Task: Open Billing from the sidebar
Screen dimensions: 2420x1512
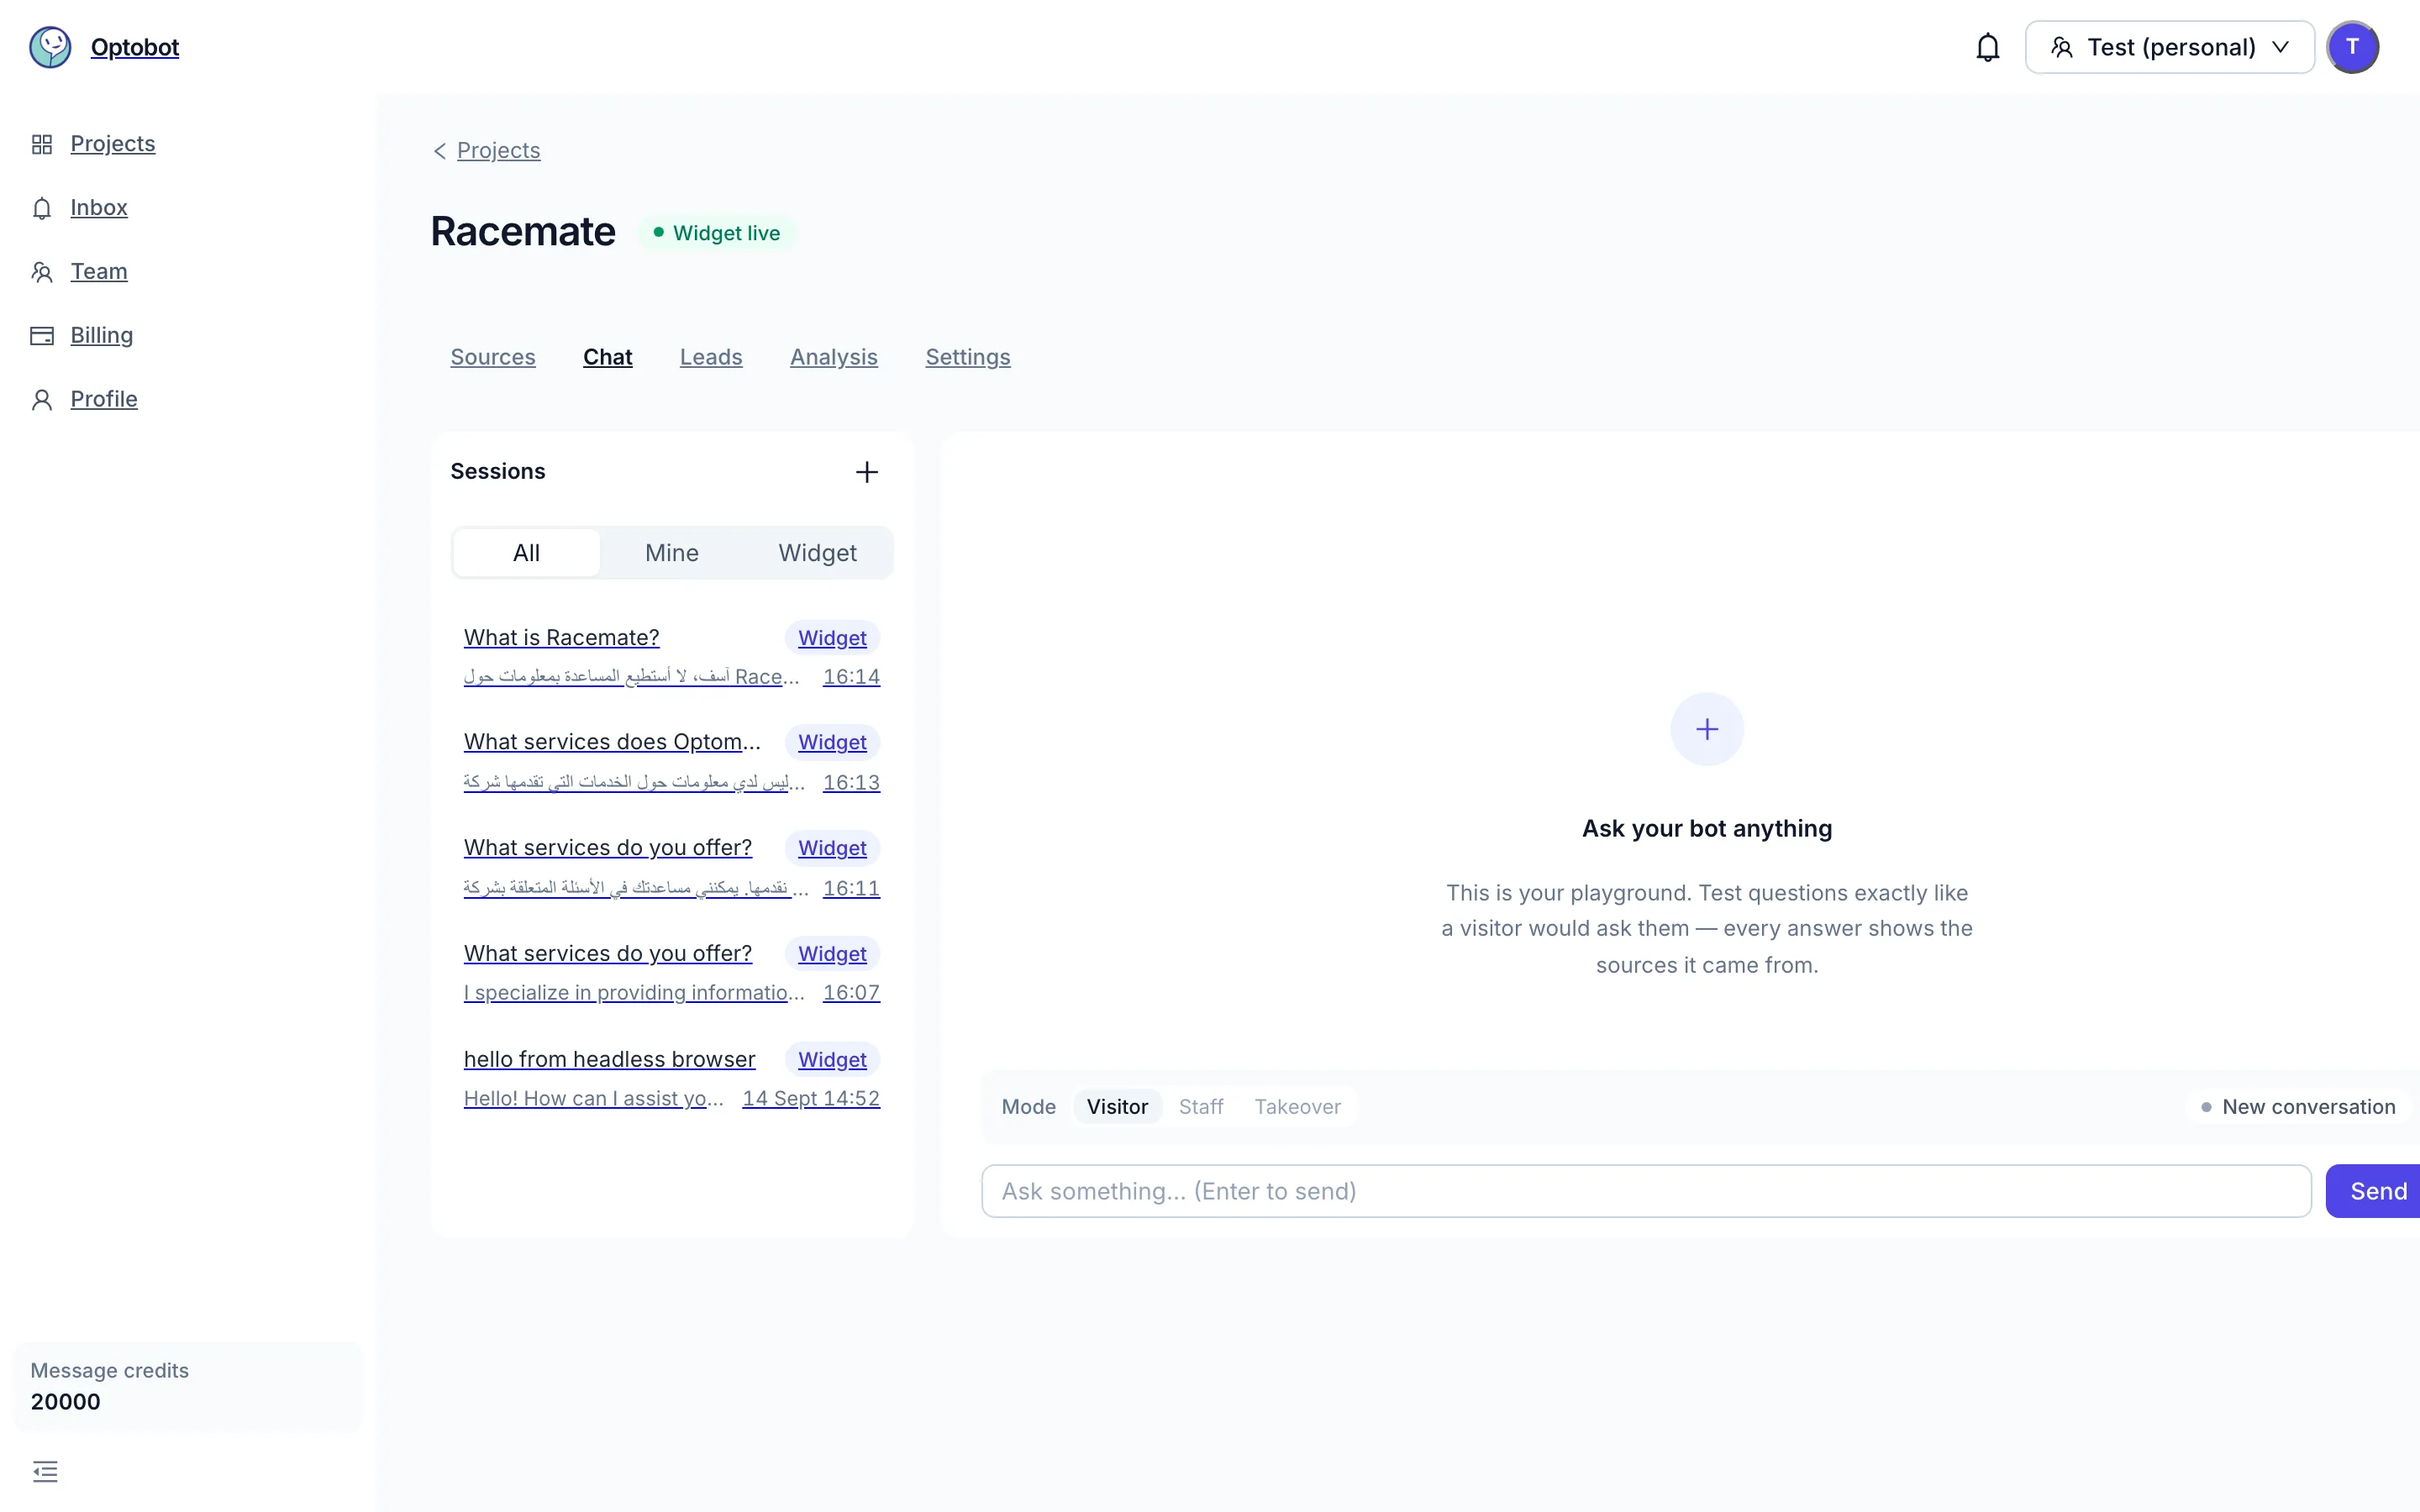Action: tap(101, 336)
